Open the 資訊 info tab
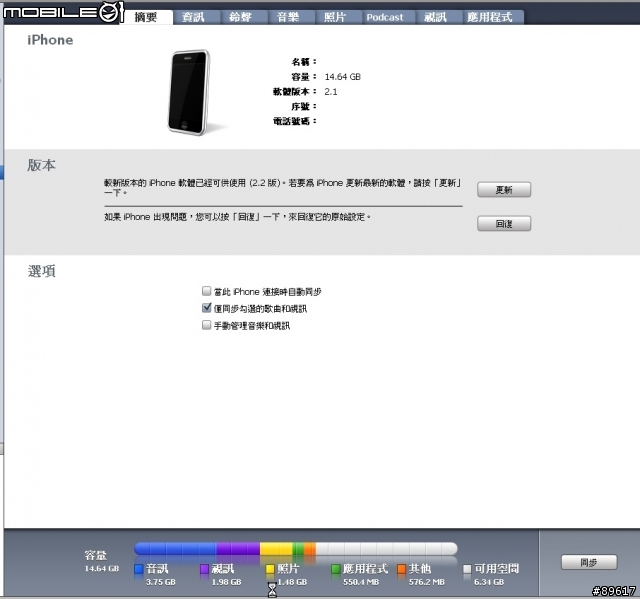Viewport: 640px width, 599px height. click(193, 17)
